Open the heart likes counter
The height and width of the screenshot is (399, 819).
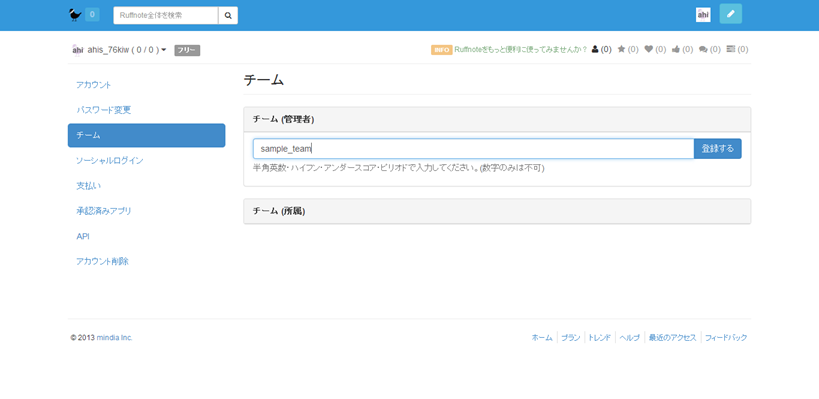click(656, 49)
